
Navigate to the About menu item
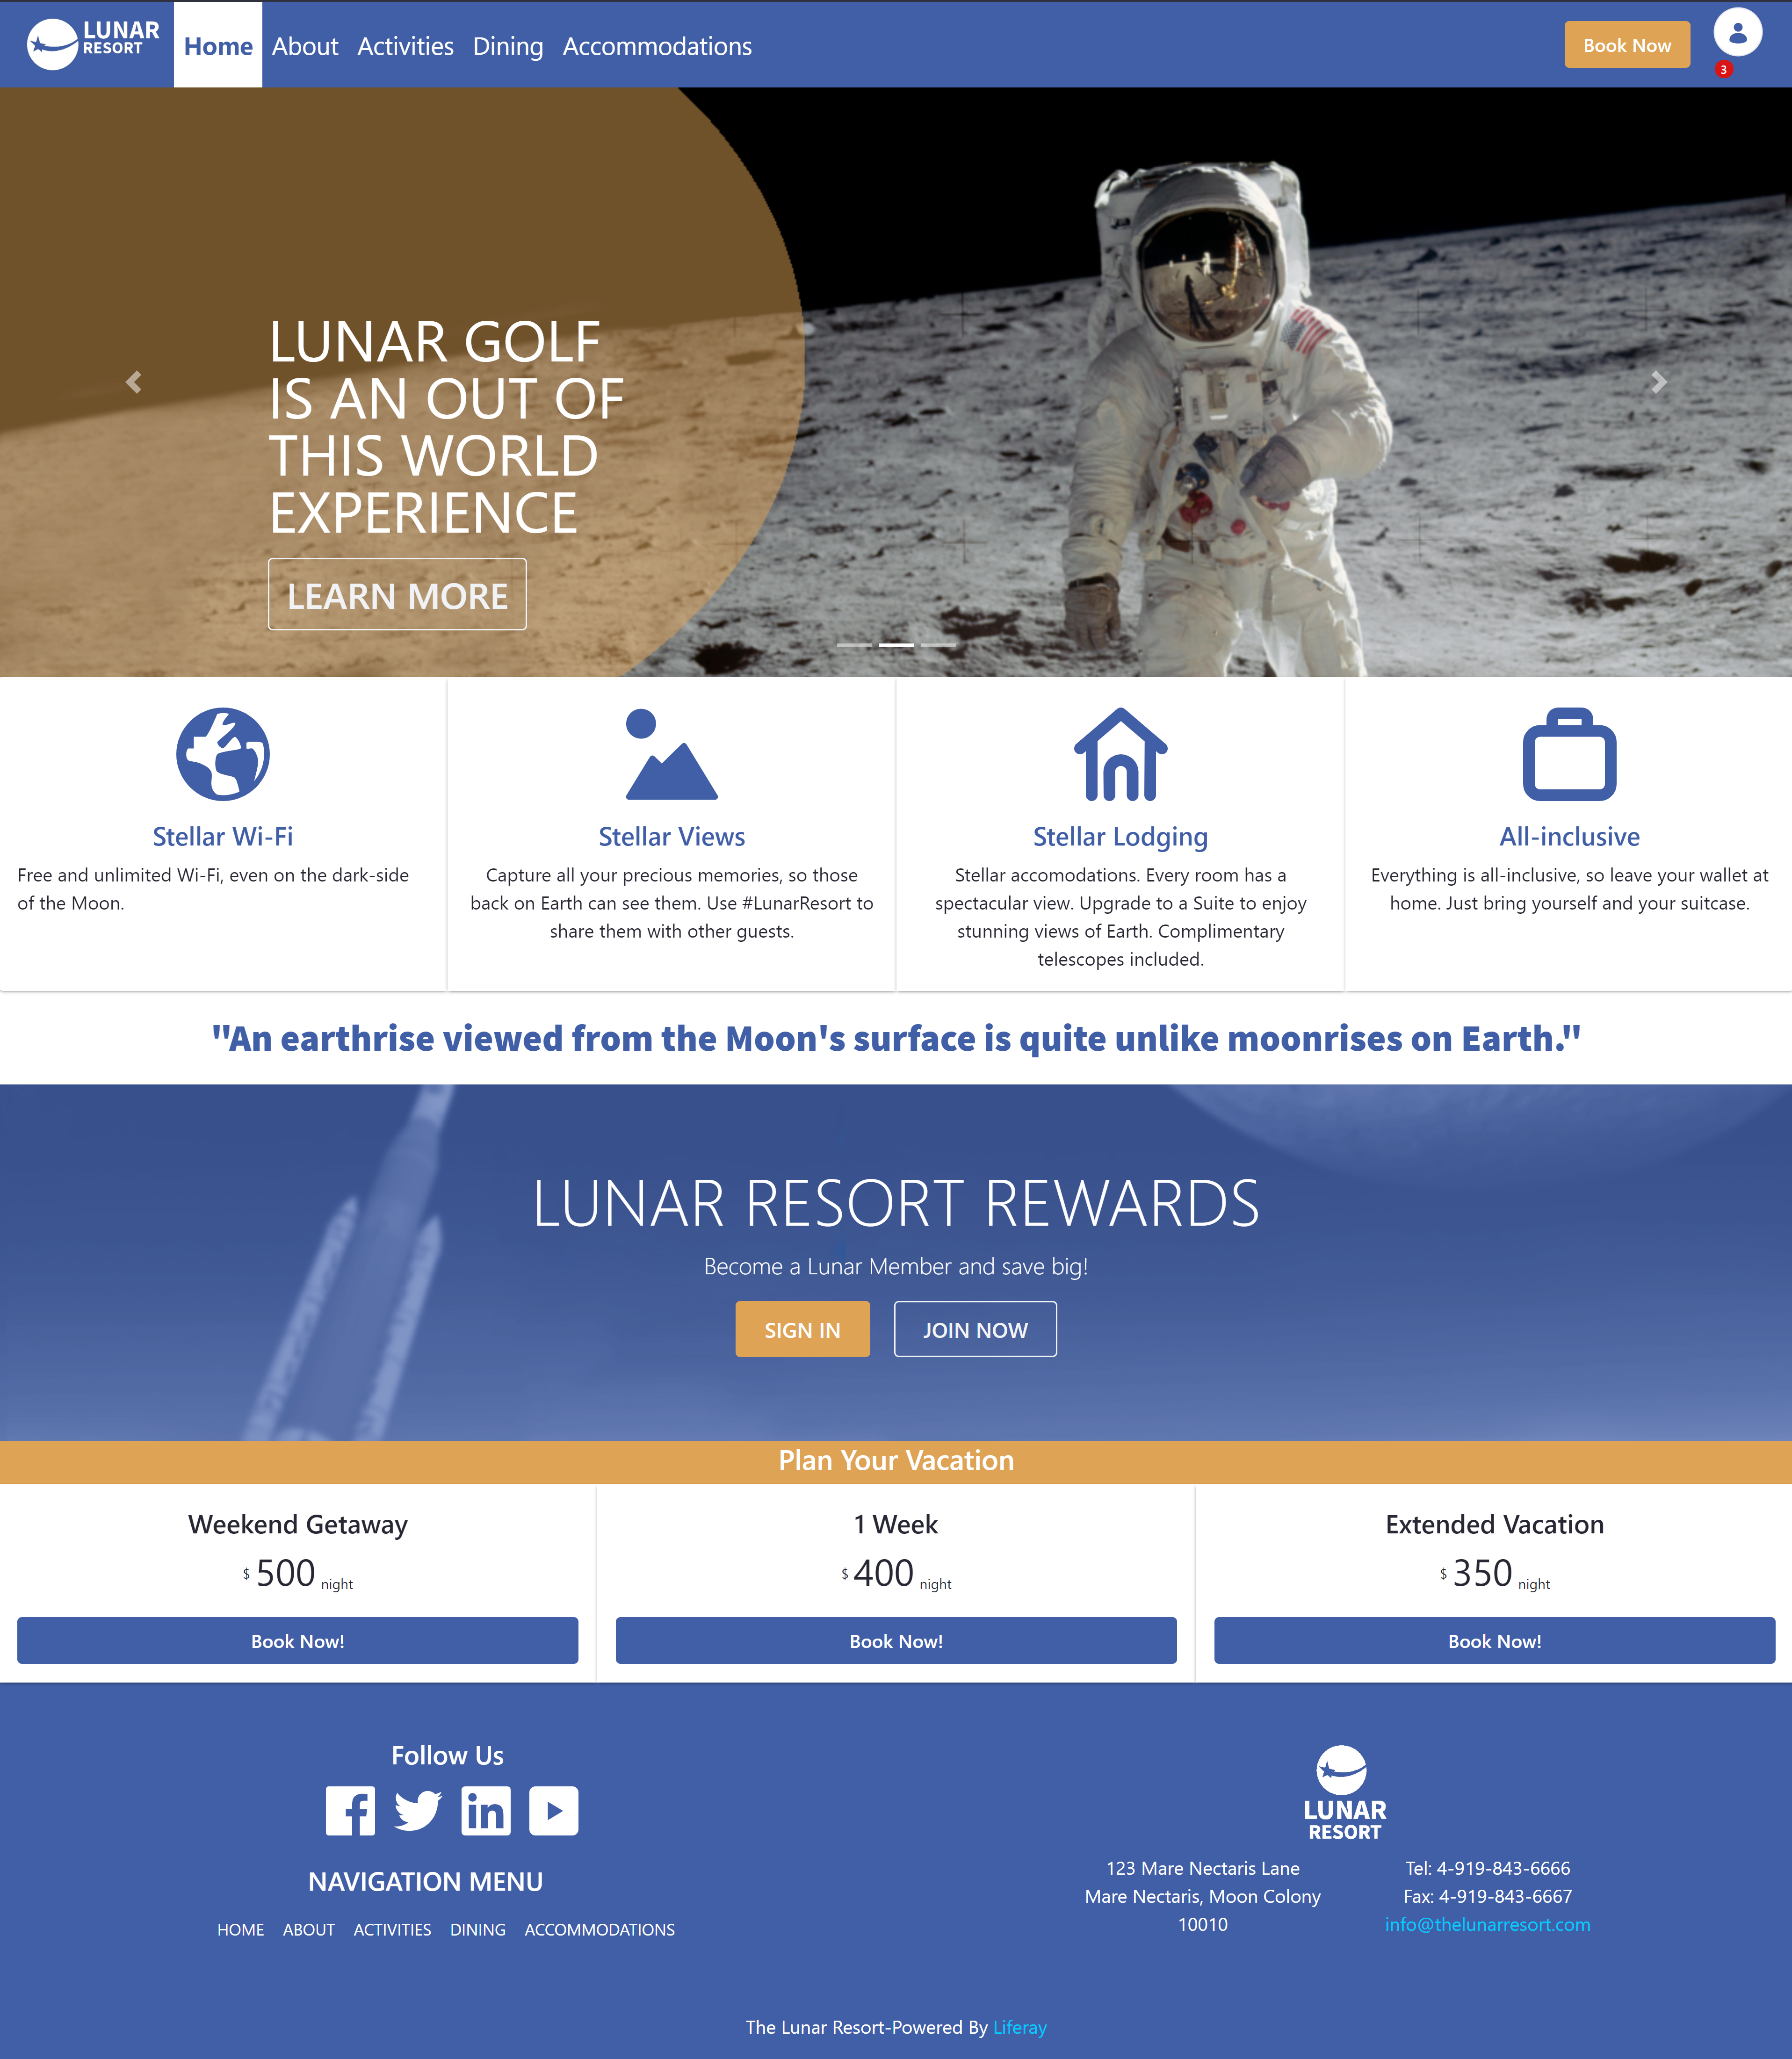[305, 44]
